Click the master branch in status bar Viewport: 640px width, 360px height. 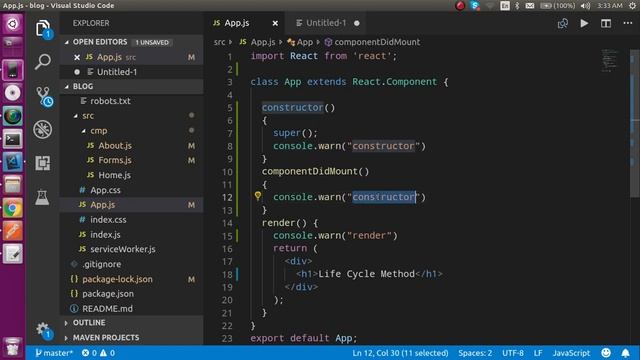(x=53, y=353)
